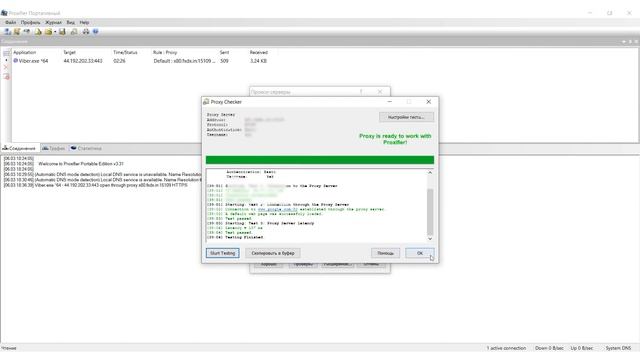
Task: Click the third toolbar icon, Name Resolution
Action: [x=27, y=31]
